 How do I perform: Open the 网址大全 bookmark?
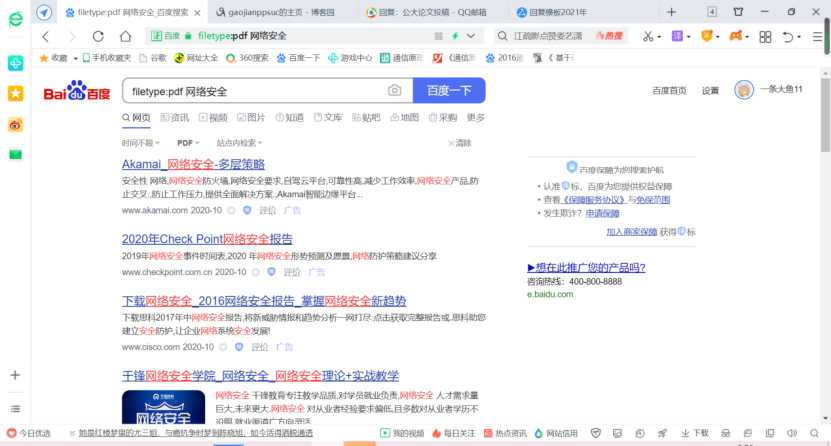coord(196,58)
